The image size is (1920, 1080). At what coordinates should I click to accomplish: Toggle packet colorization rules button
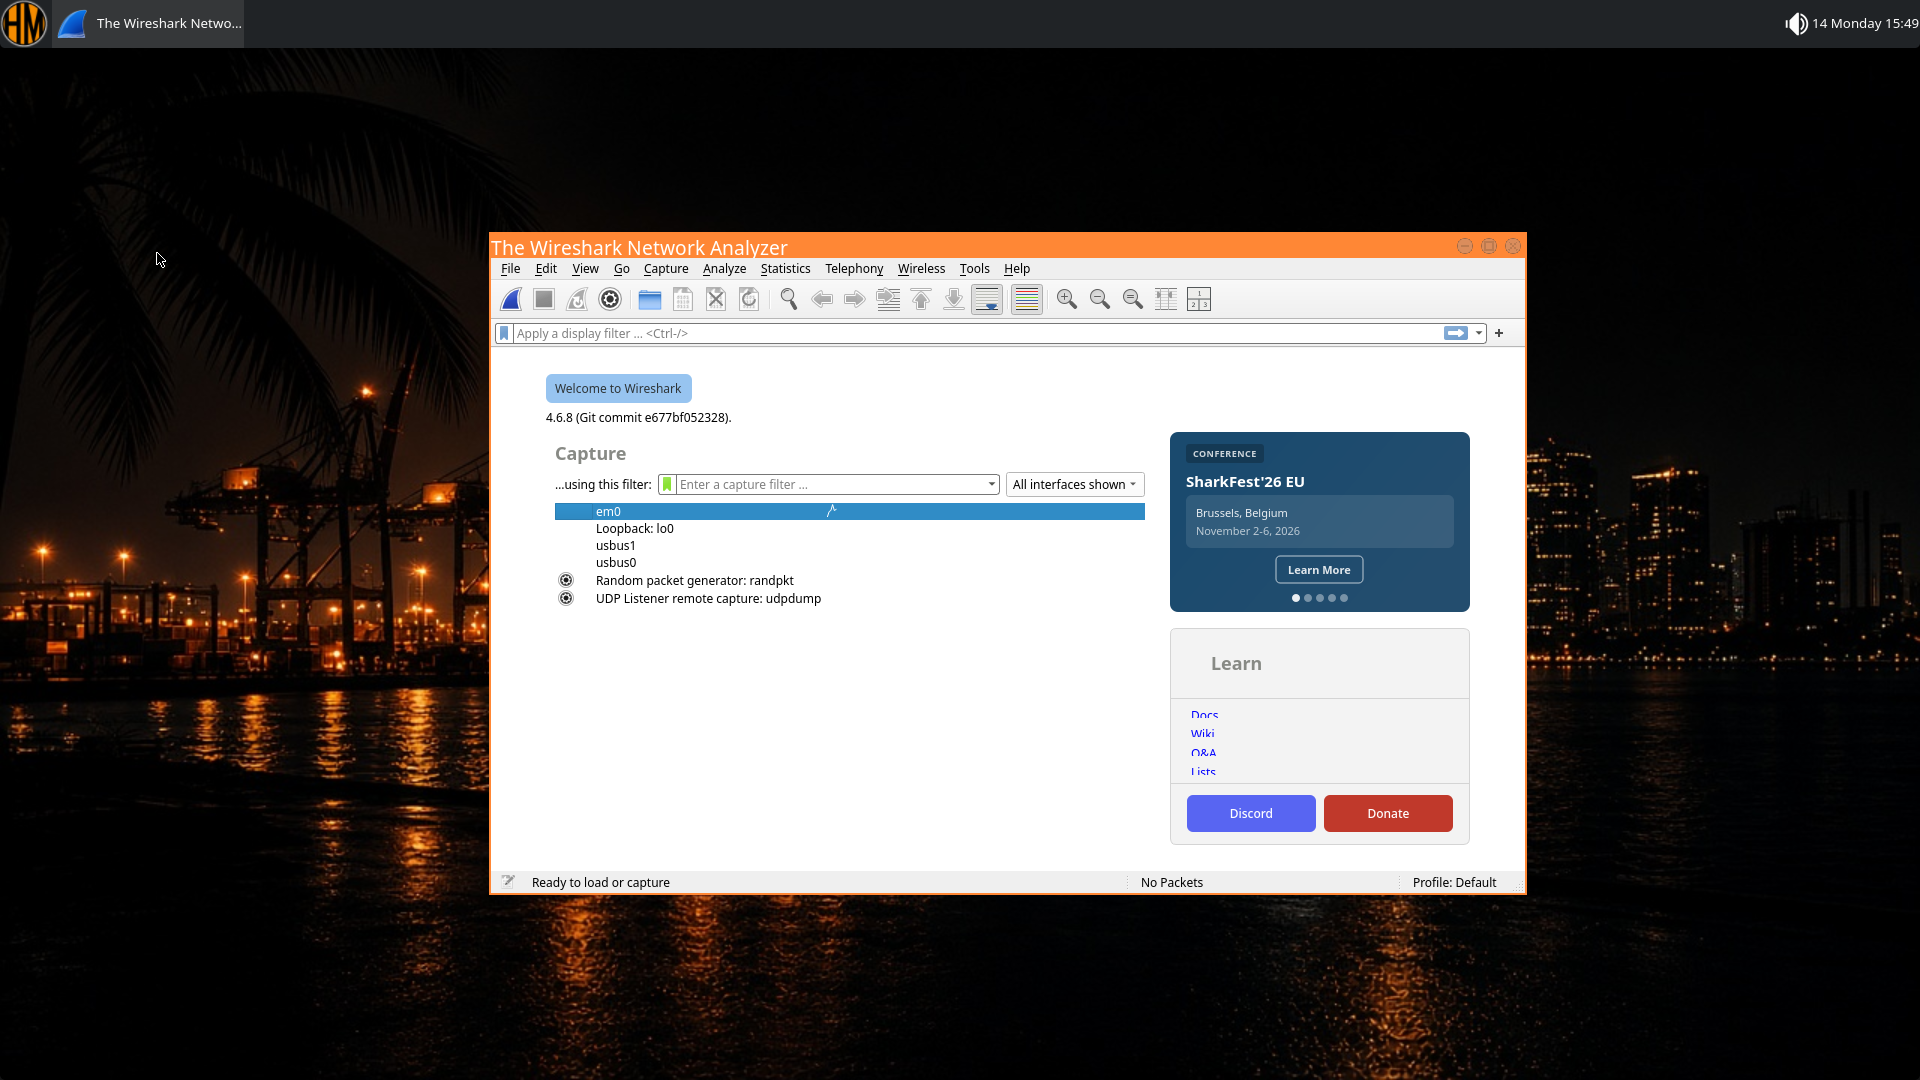coord(1027,299)
